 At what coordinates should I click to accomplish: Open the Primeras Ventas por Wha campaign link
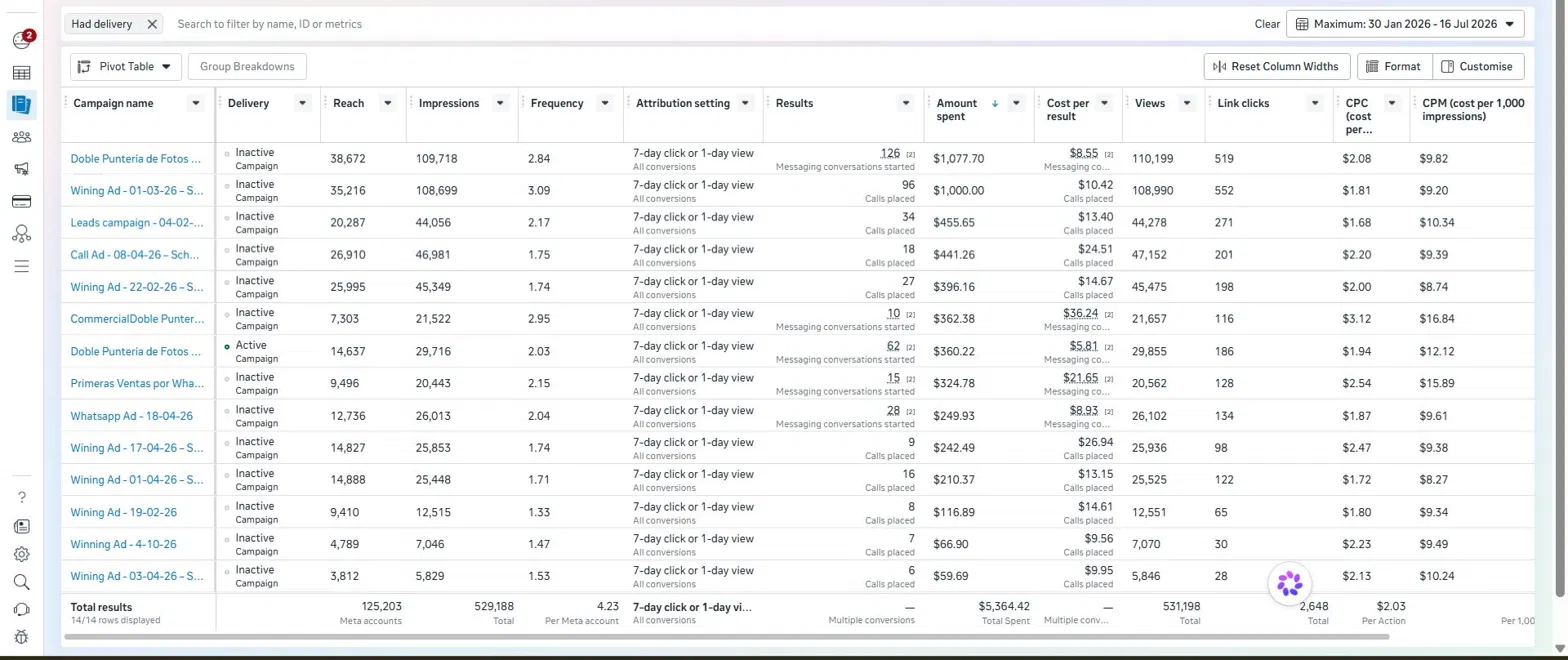click(137, 383)
